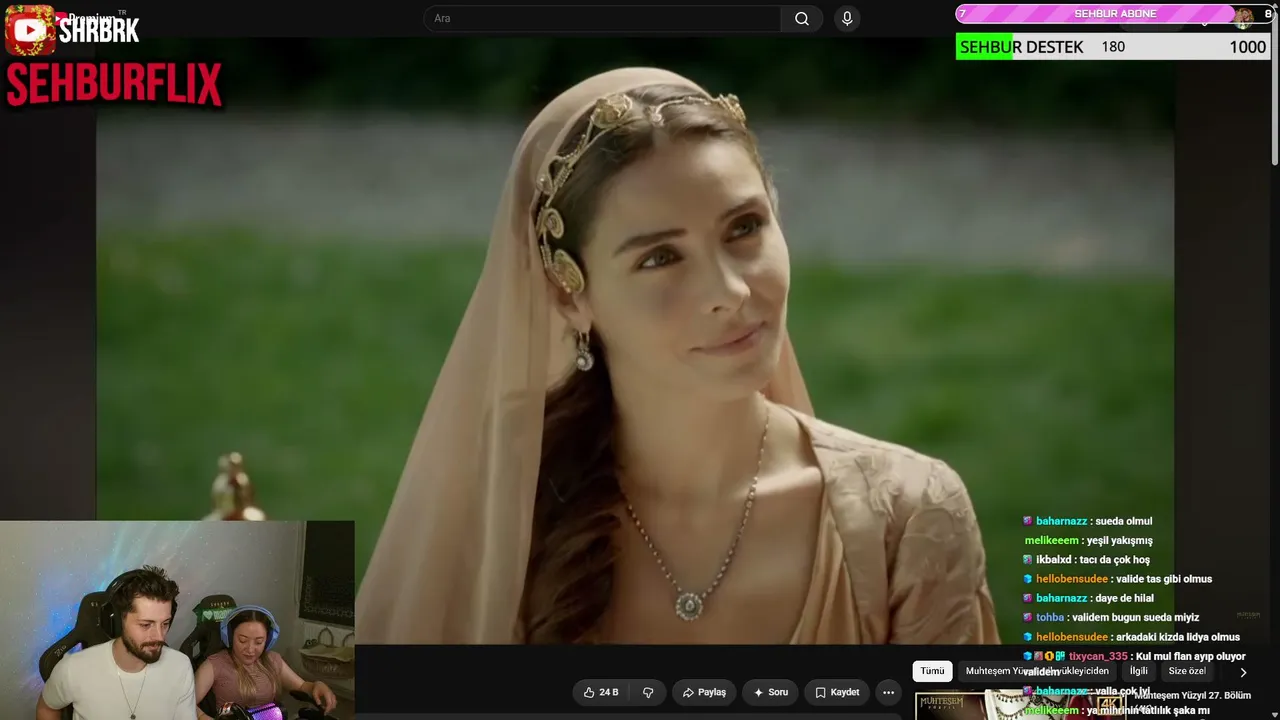This screenshot has height=720, width=1280.
Task: Click chat message "validem bugun sueda miyiz"
Action: [x=1138, y=618]
